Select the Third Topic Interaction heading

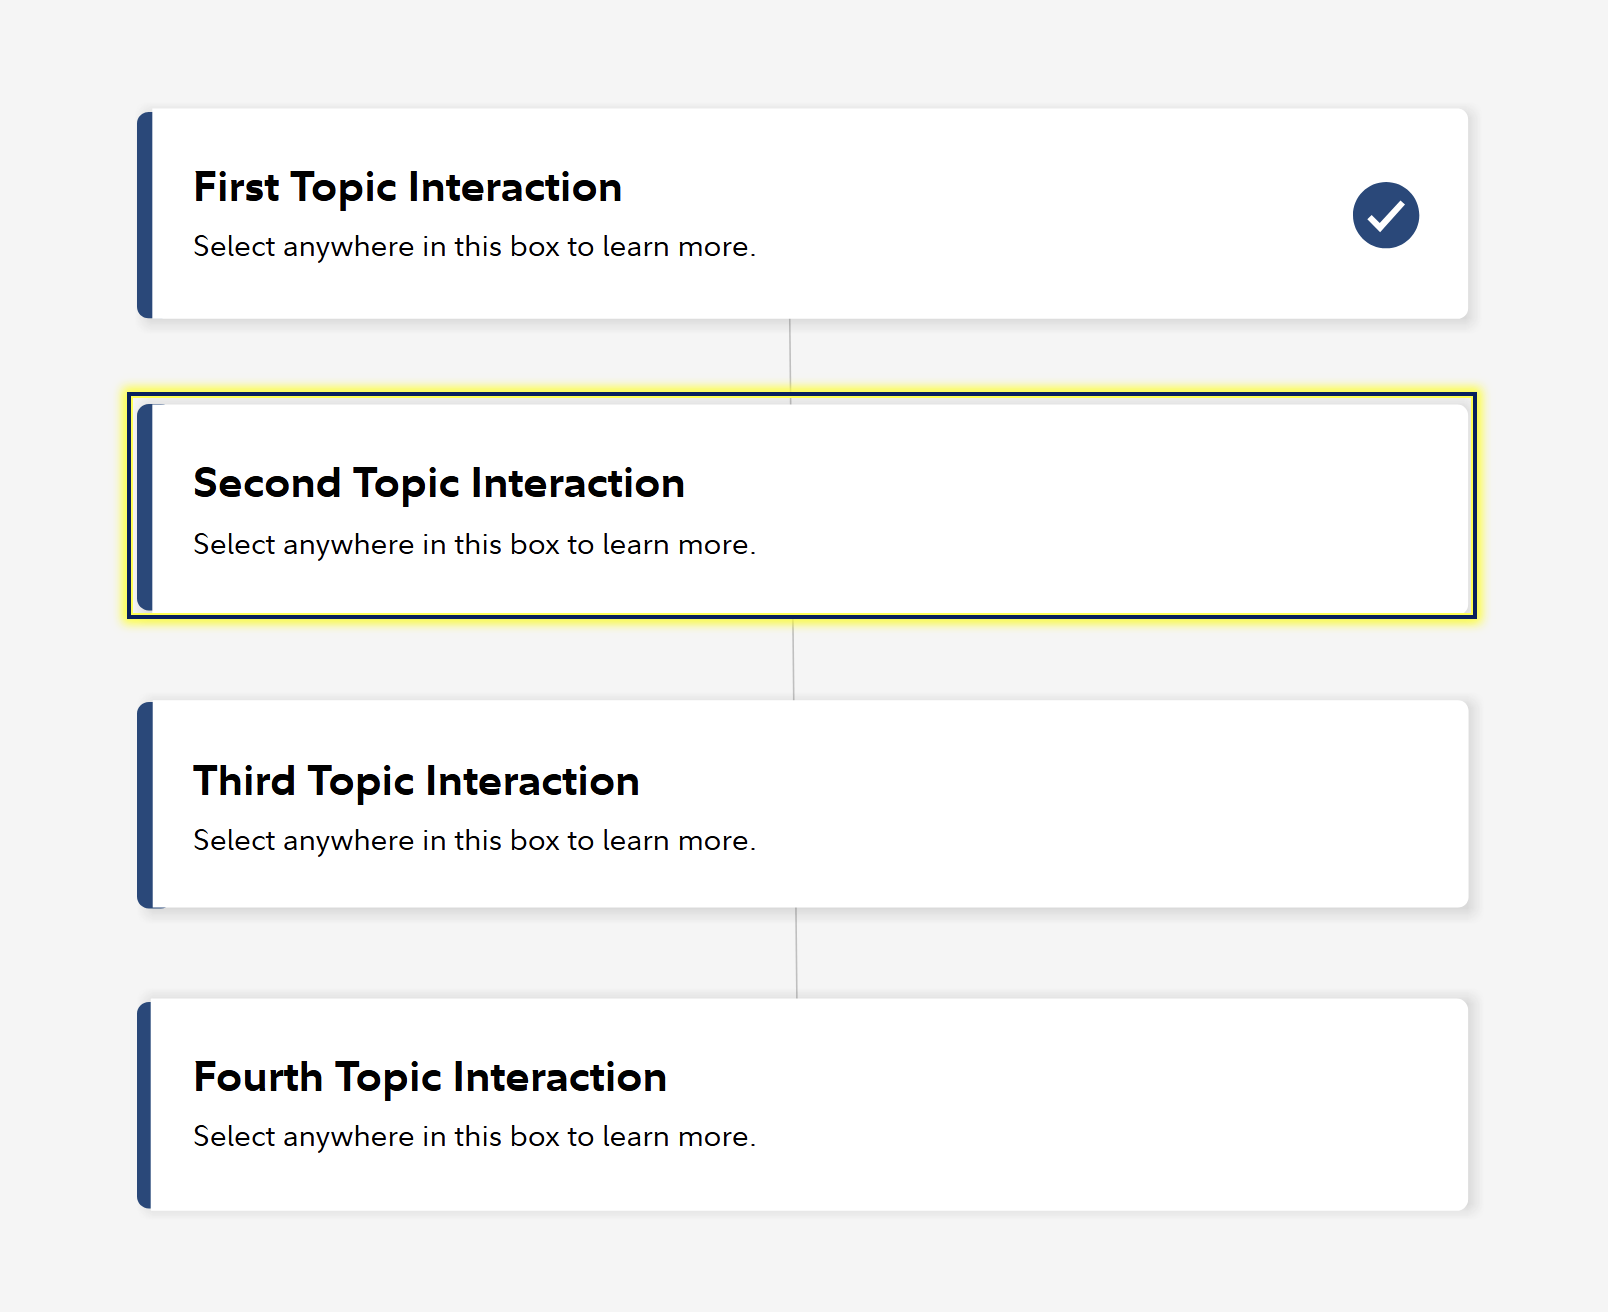pyautogui.click(x=416, y=781)
